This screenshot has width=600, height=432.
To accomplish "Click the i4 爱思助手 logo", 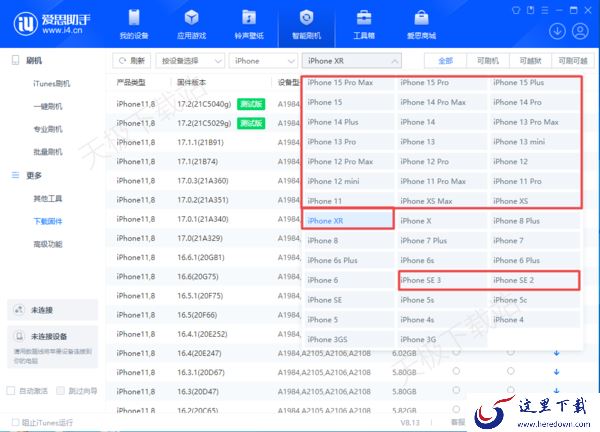I will [x=52, y=24].
